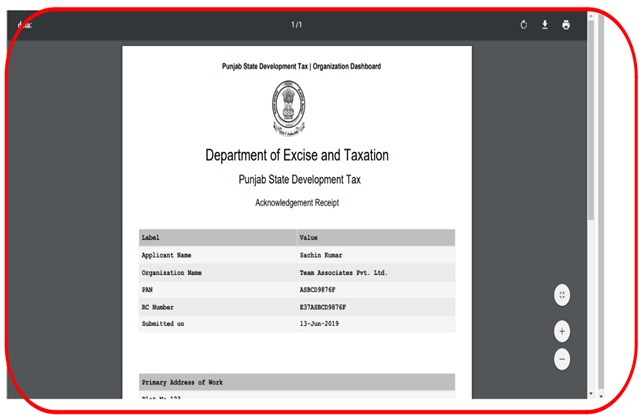Zoom out with the minus button
642x420 pixels.
click(562, 358)
